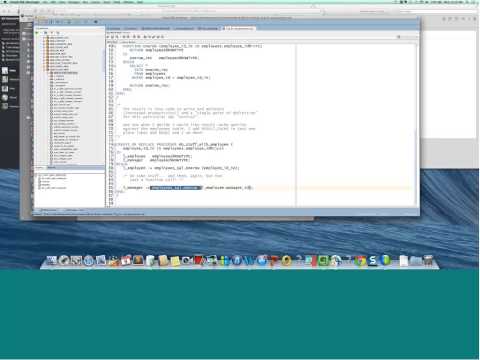Switch to the active worksheet editor tab
The image size is (480, 360).
[x=239, y=29]
